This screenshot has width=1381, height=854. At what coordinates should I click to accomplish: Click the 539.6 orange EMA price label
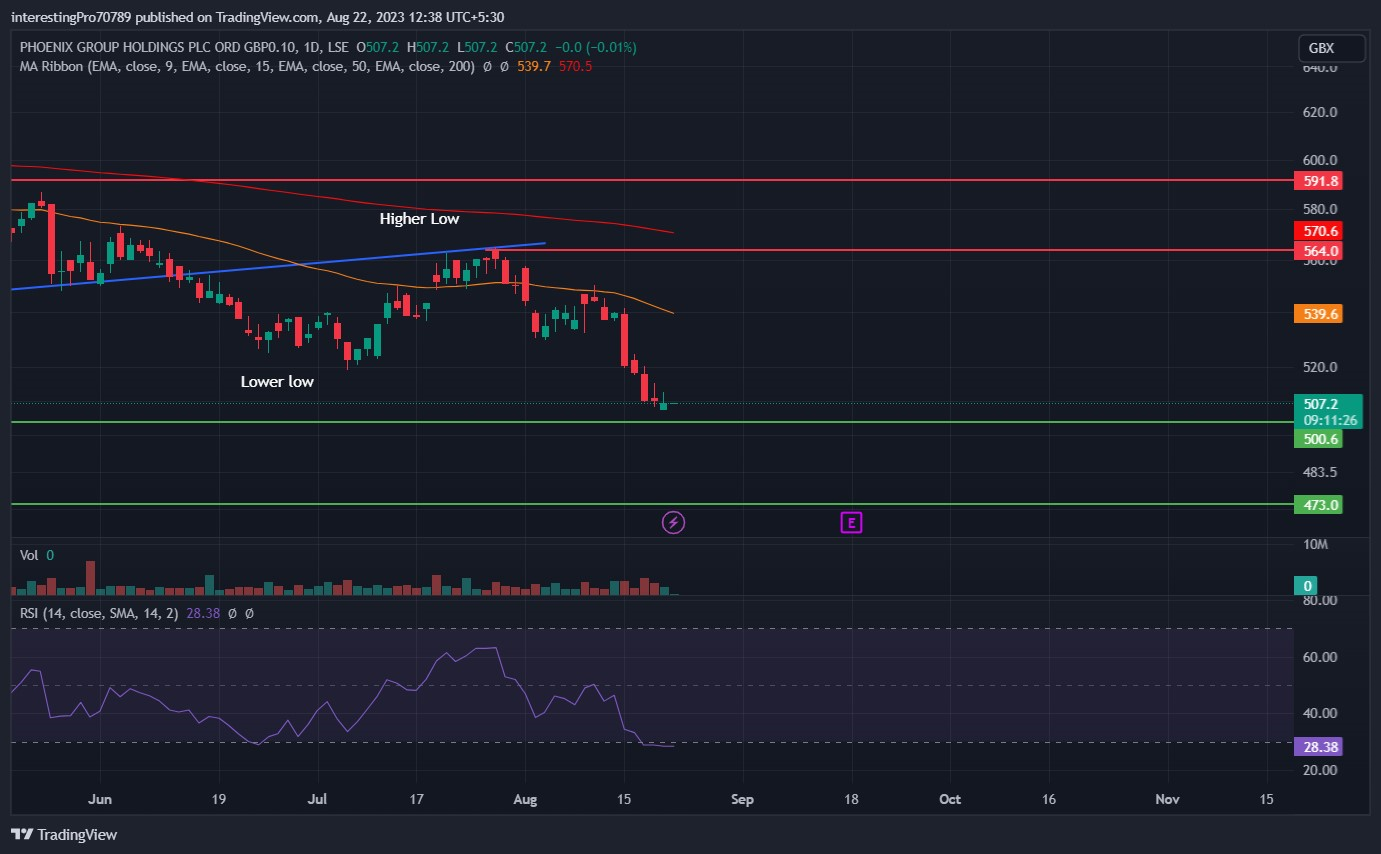point(1318,314)
